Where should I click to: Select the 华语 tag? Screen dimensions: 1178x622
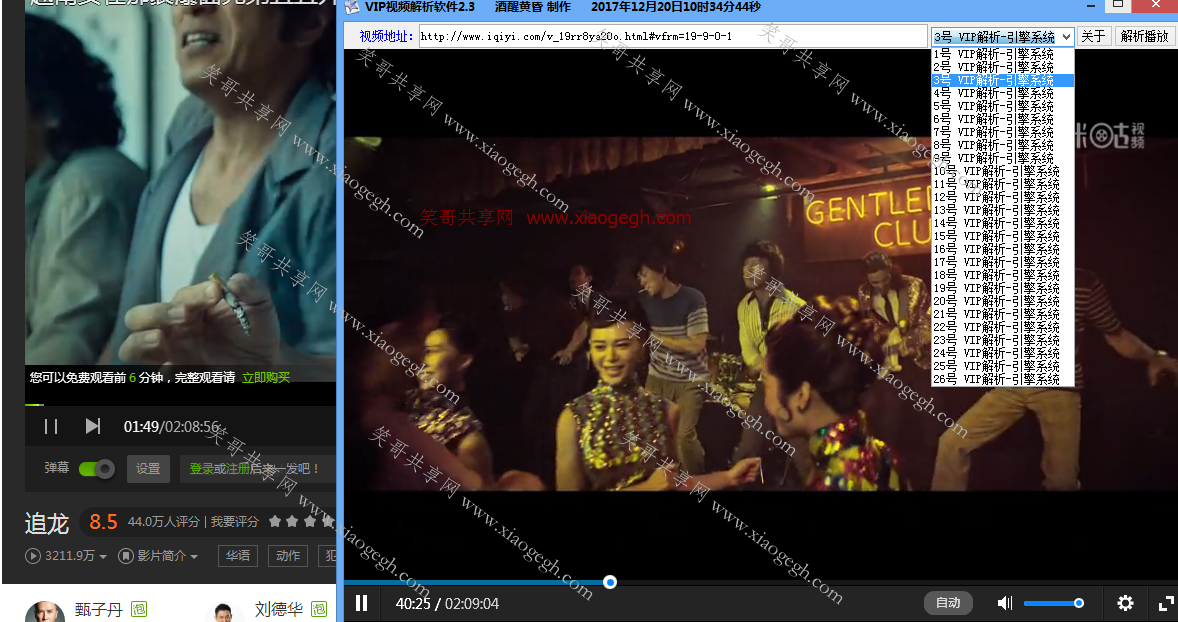click(x=238, y=556)
